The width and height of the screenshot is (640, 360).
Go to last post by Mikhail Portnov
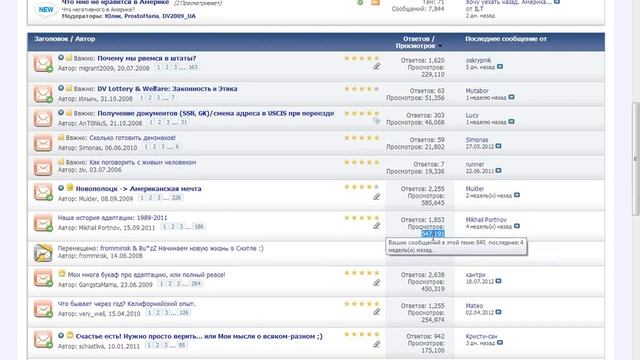[x=517, y=226]
